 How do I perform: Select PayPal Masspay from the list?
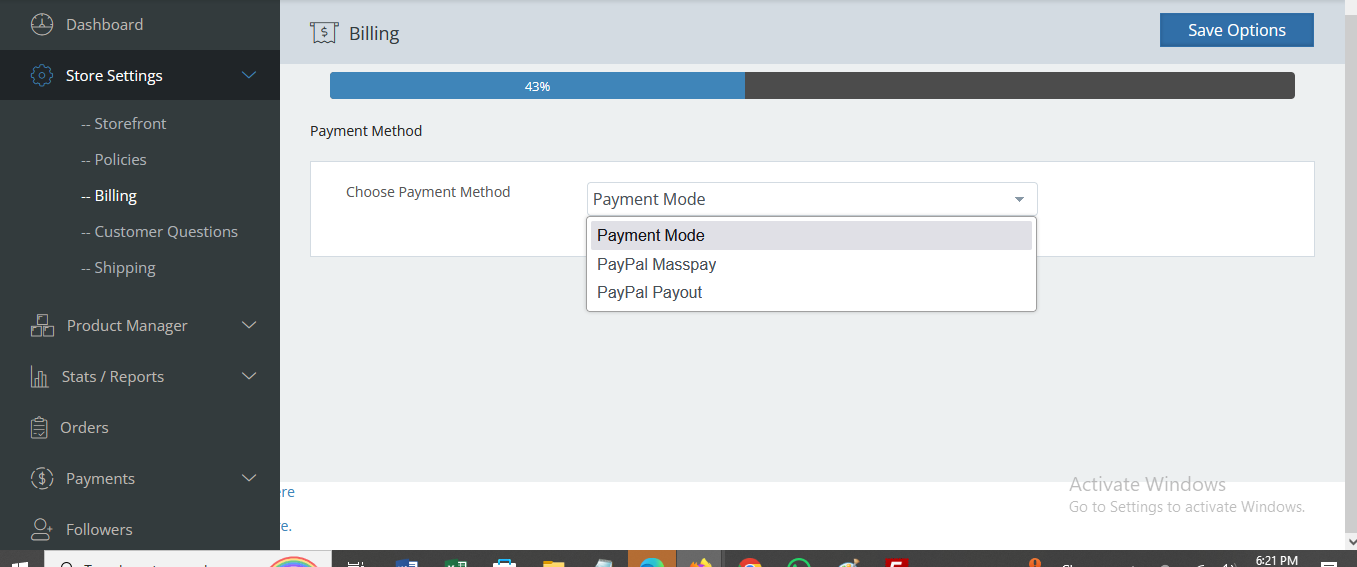tap(656, 265)
